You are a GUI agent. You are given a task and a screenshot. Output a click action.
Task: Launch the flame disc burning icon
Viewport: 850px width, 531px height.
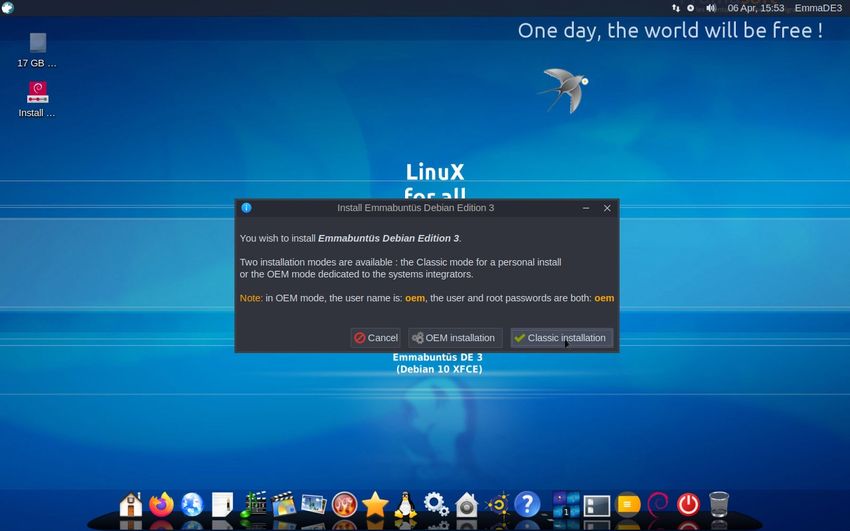pos(344,504)
